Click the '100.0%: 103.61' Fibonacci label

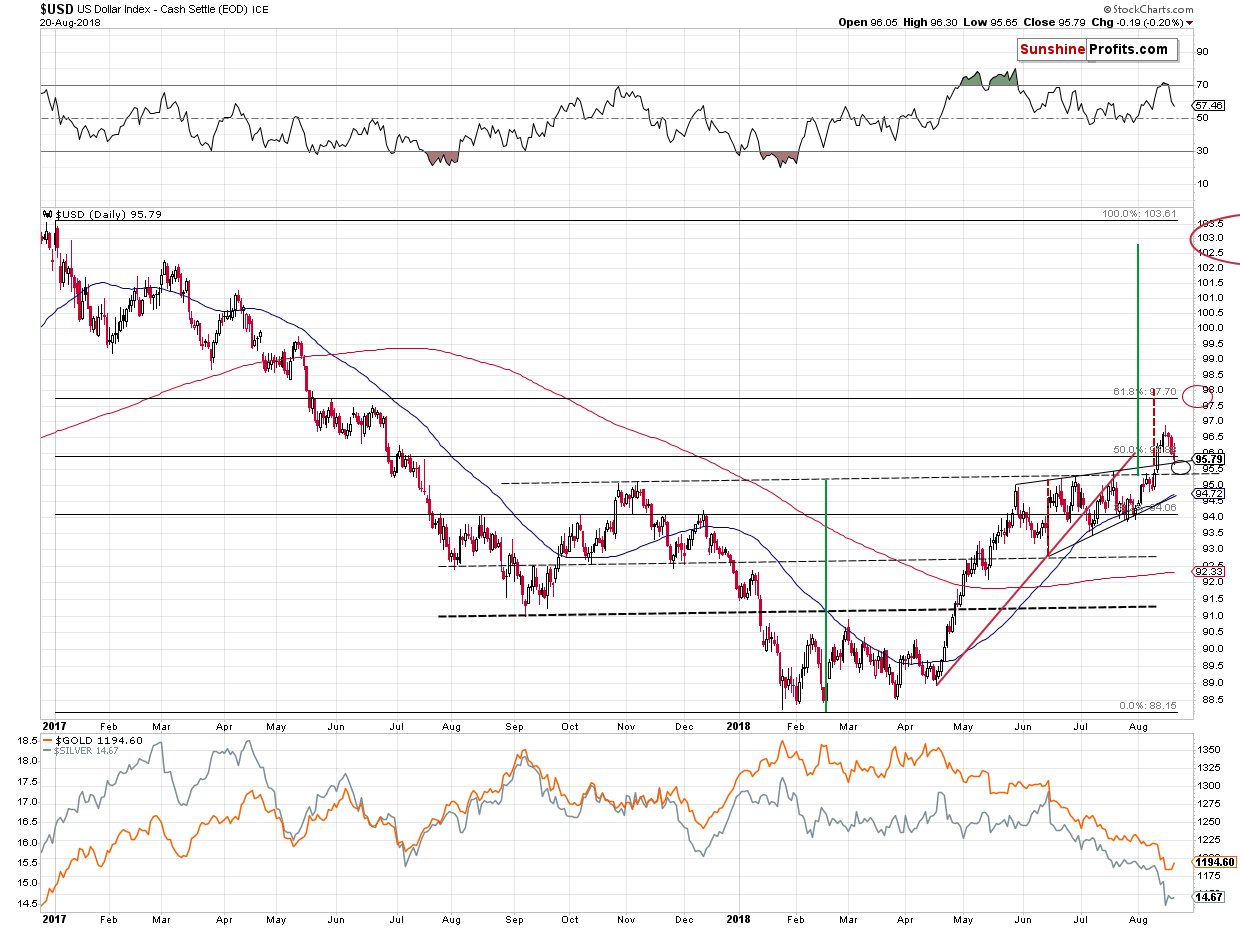(1139, 214)
